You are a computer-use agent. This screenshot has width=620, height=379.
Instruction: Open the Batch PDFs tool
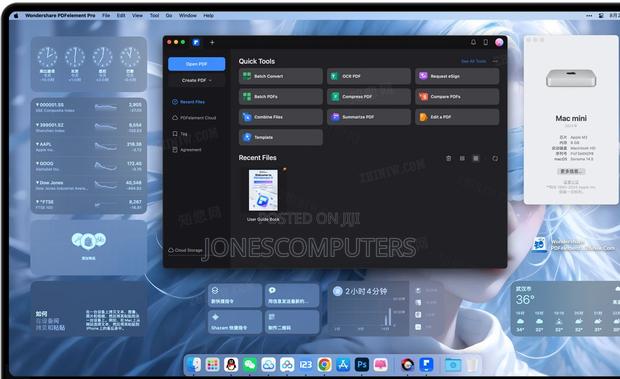280,96
